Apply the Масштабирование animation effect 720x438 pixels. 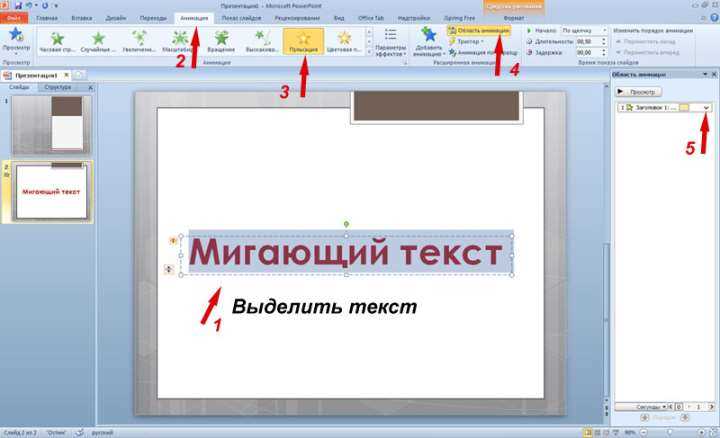tap(180, 41)
